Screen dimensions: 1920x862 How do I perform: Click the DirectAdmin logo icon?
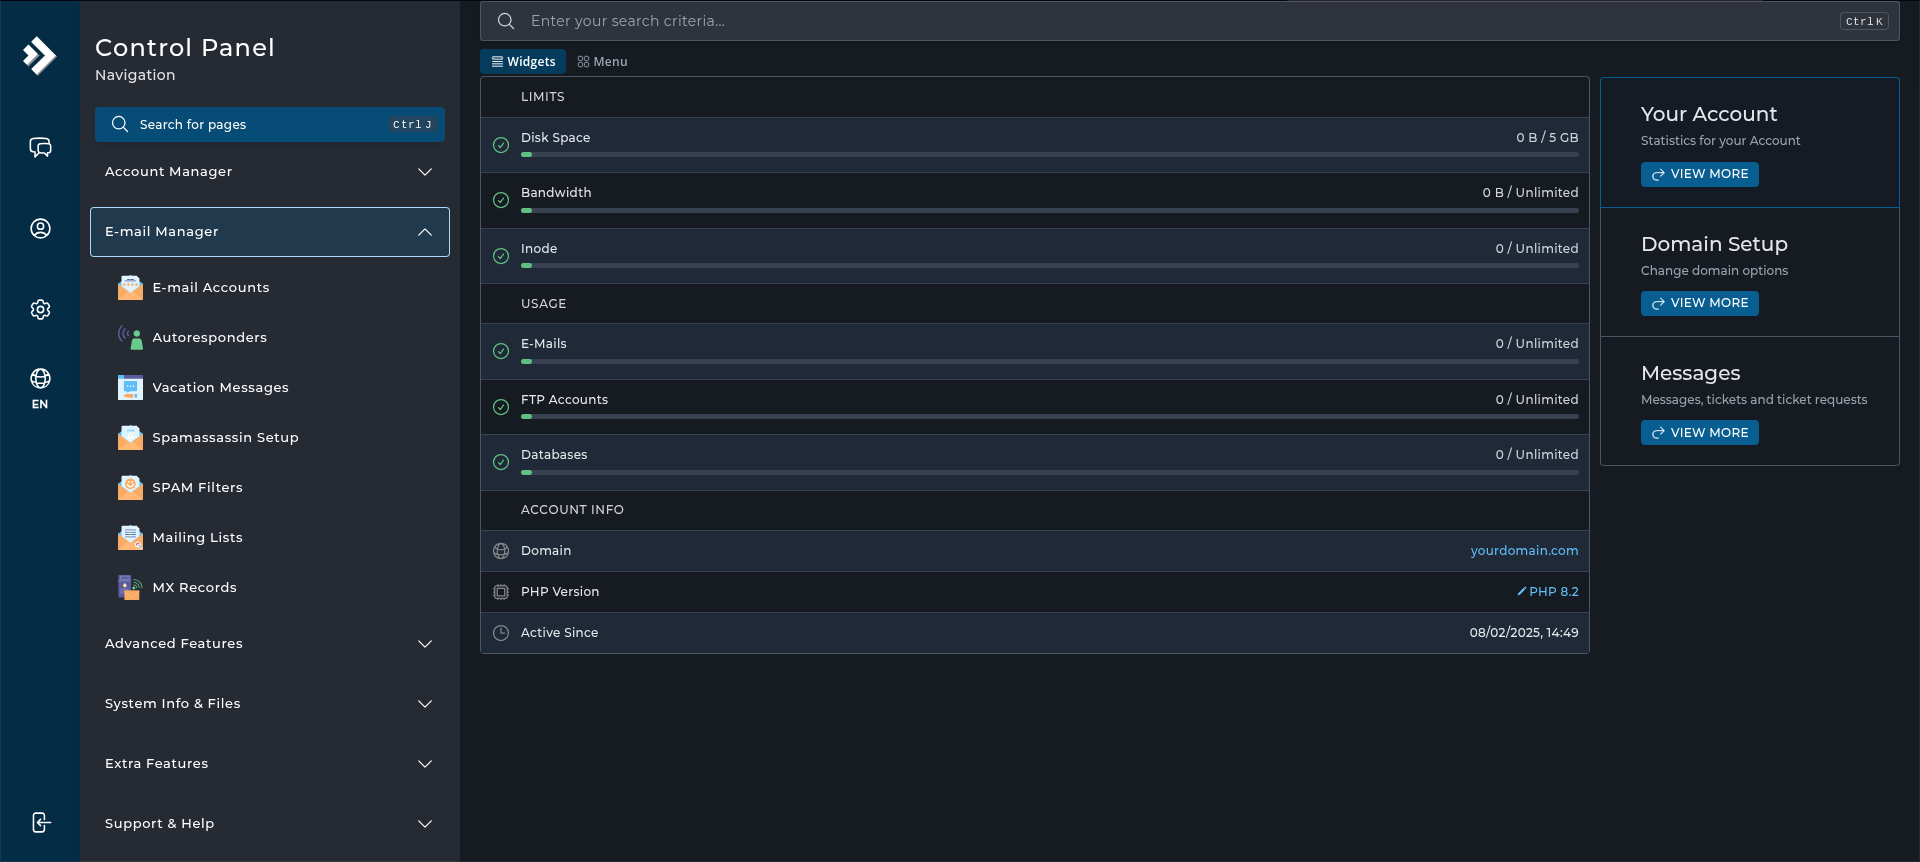(x=39, y=56)
